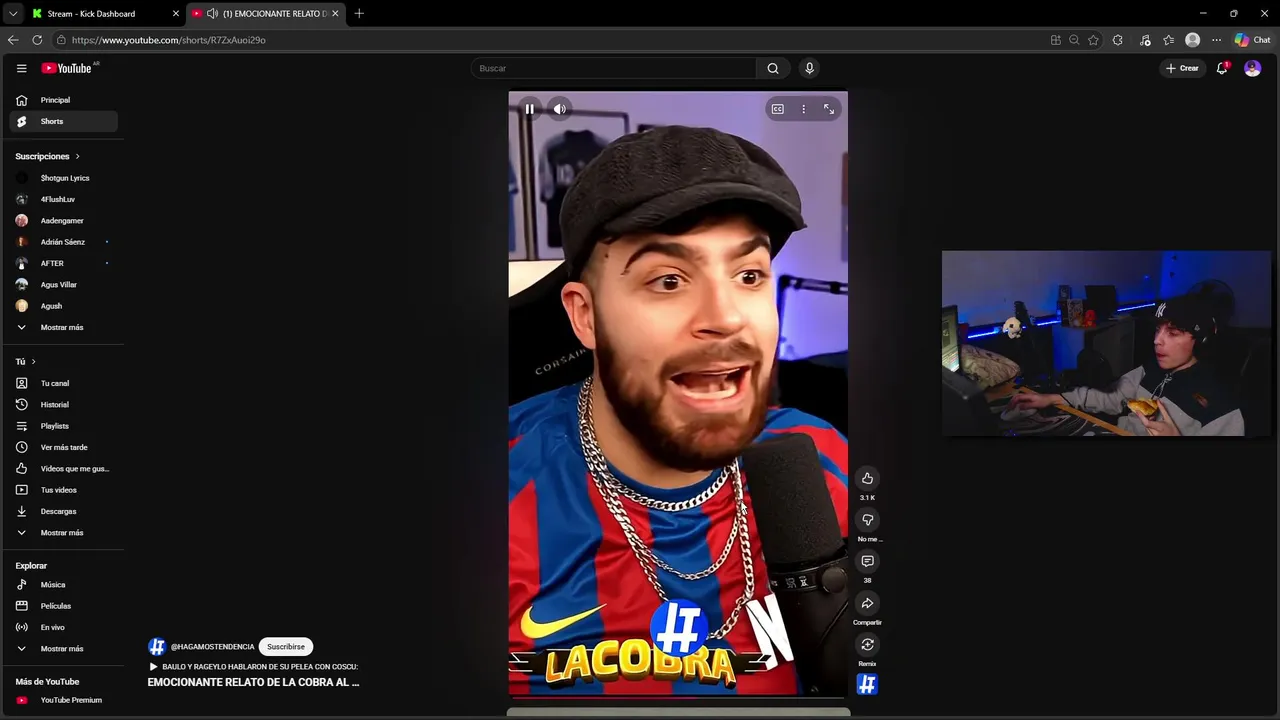The height and width of the screenshot is (720, 1280).
Task: Dislike the Short with thumbs down
Action: [x=867, y=520]
